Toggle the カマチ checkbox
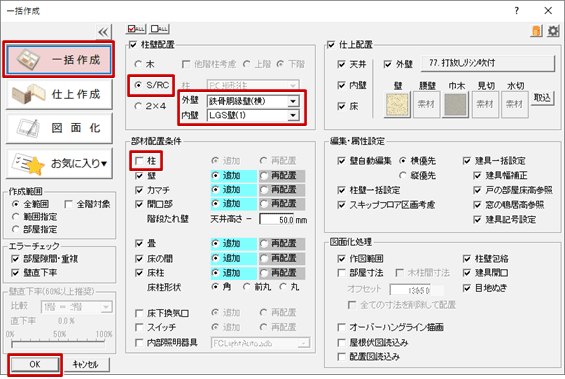 [139, 190]
